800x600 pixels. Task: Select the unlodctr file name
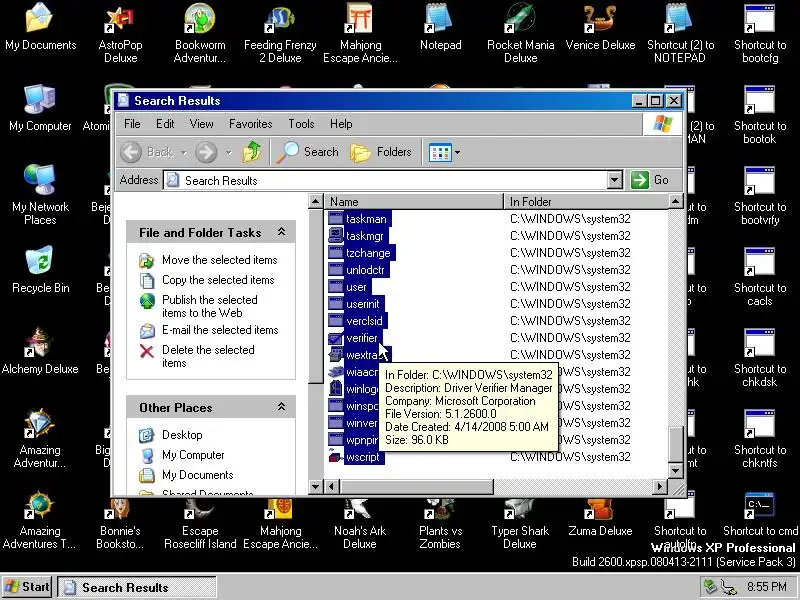point(365,270)
